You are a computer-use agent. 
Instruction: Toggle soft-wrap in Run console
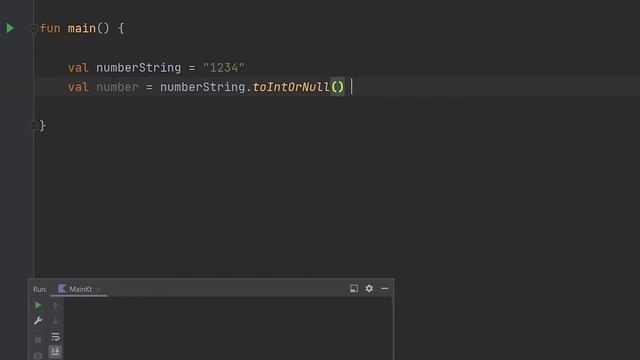click(55, 337)
